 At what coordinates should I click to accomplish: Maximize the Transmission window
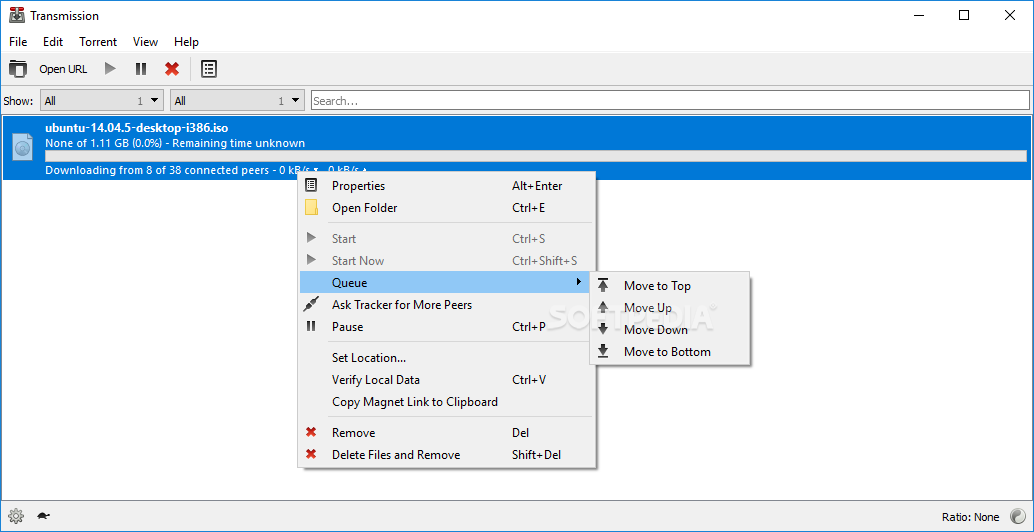964,15
